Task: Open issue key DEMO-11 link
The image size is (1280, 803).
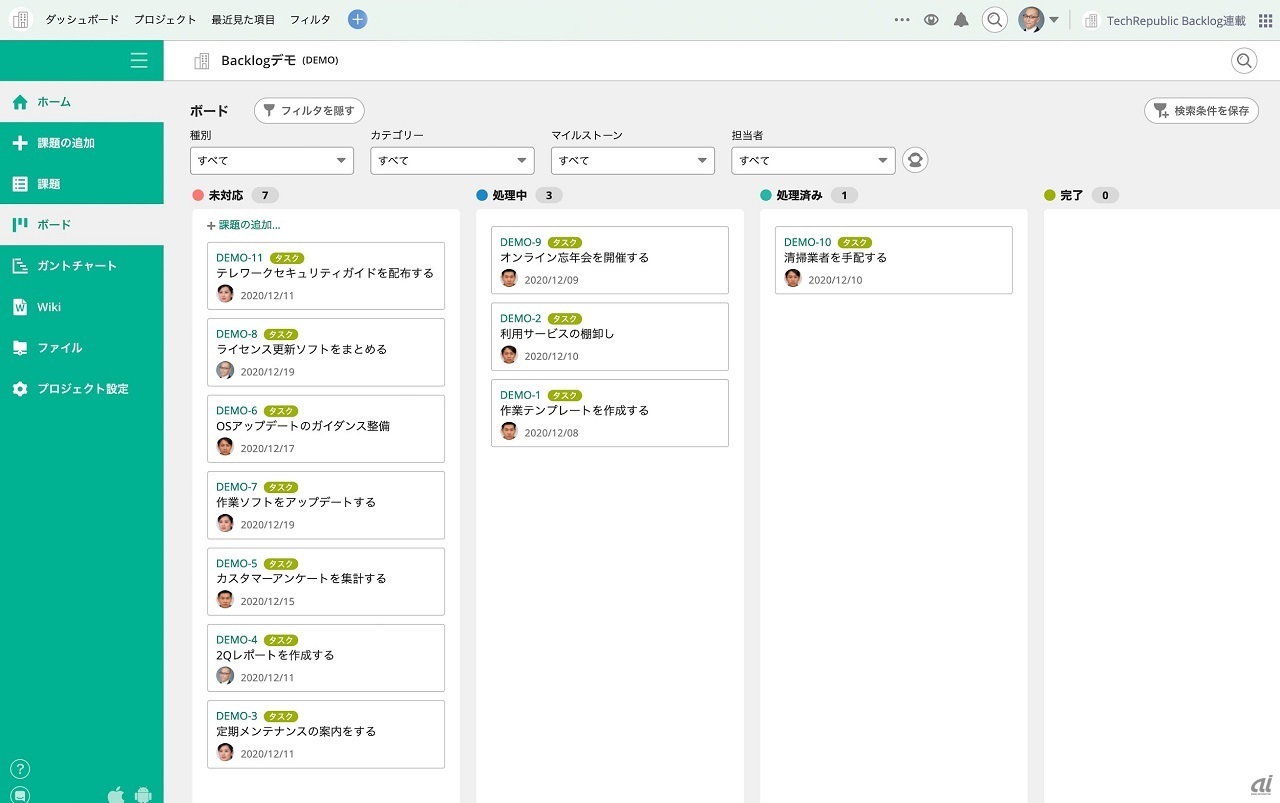Action: pyautogui.click(x=239, y=258)
